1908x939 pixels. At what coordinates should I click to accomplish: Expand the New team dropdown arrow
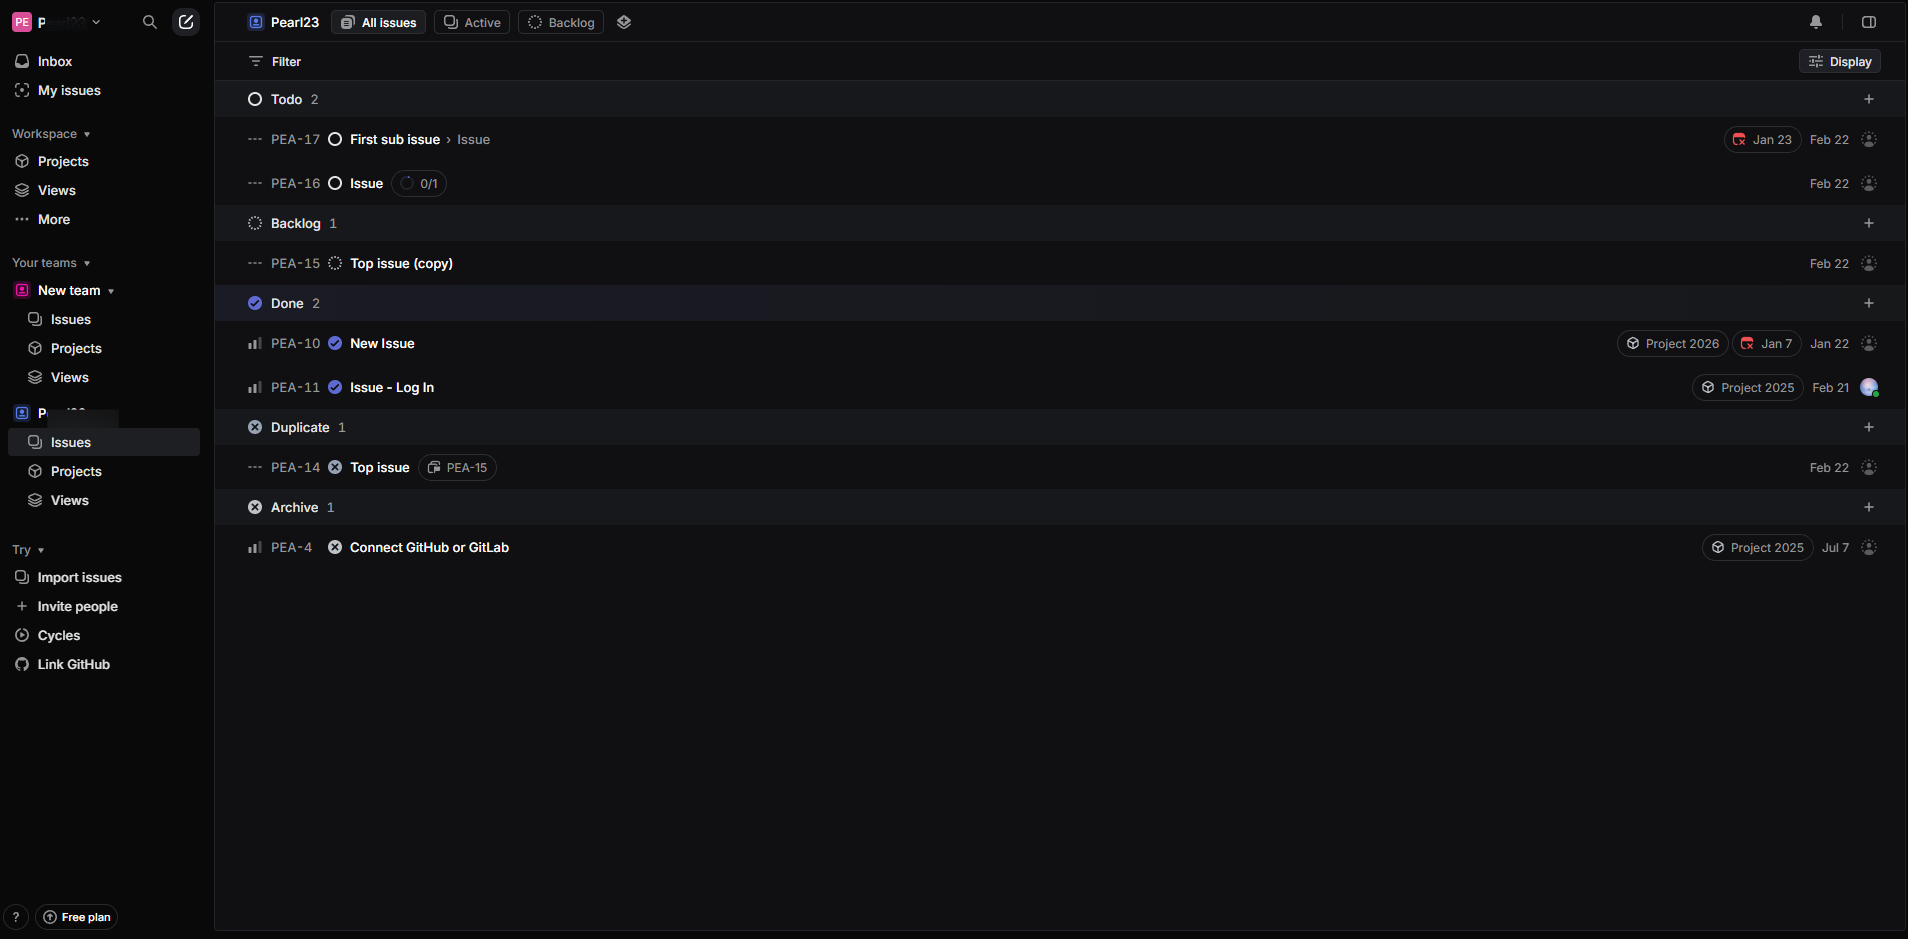pyautogui.click(x=111, y=291)
